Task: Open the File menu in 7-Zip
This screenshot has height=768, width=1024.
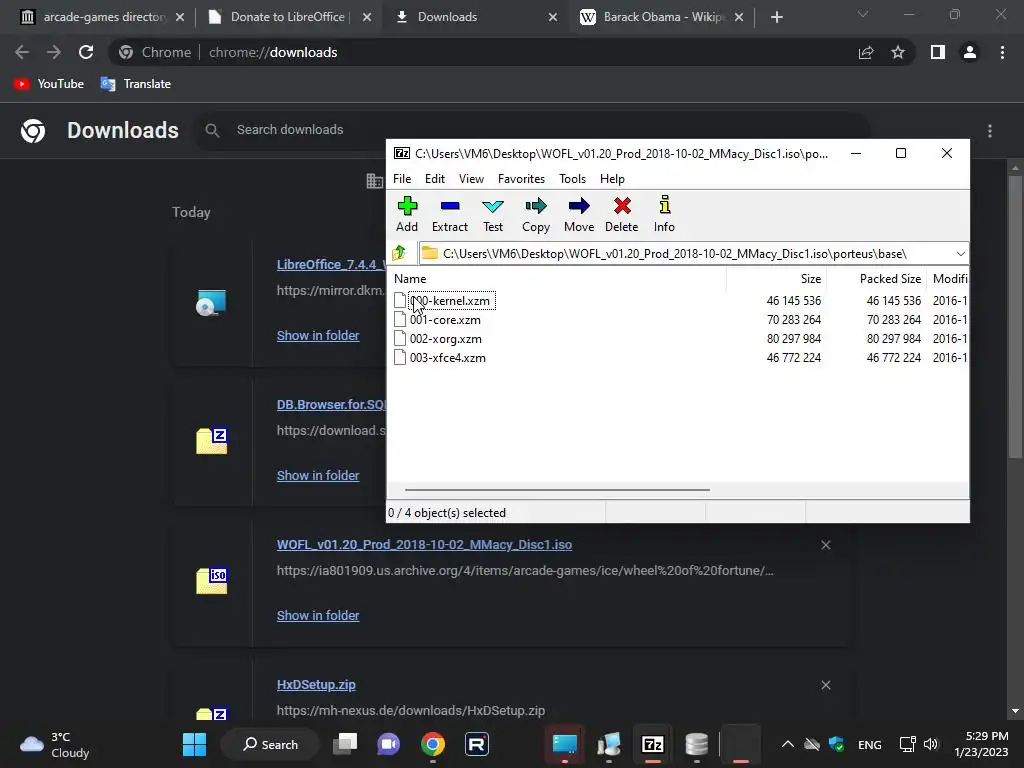Action: click(402, 179)
